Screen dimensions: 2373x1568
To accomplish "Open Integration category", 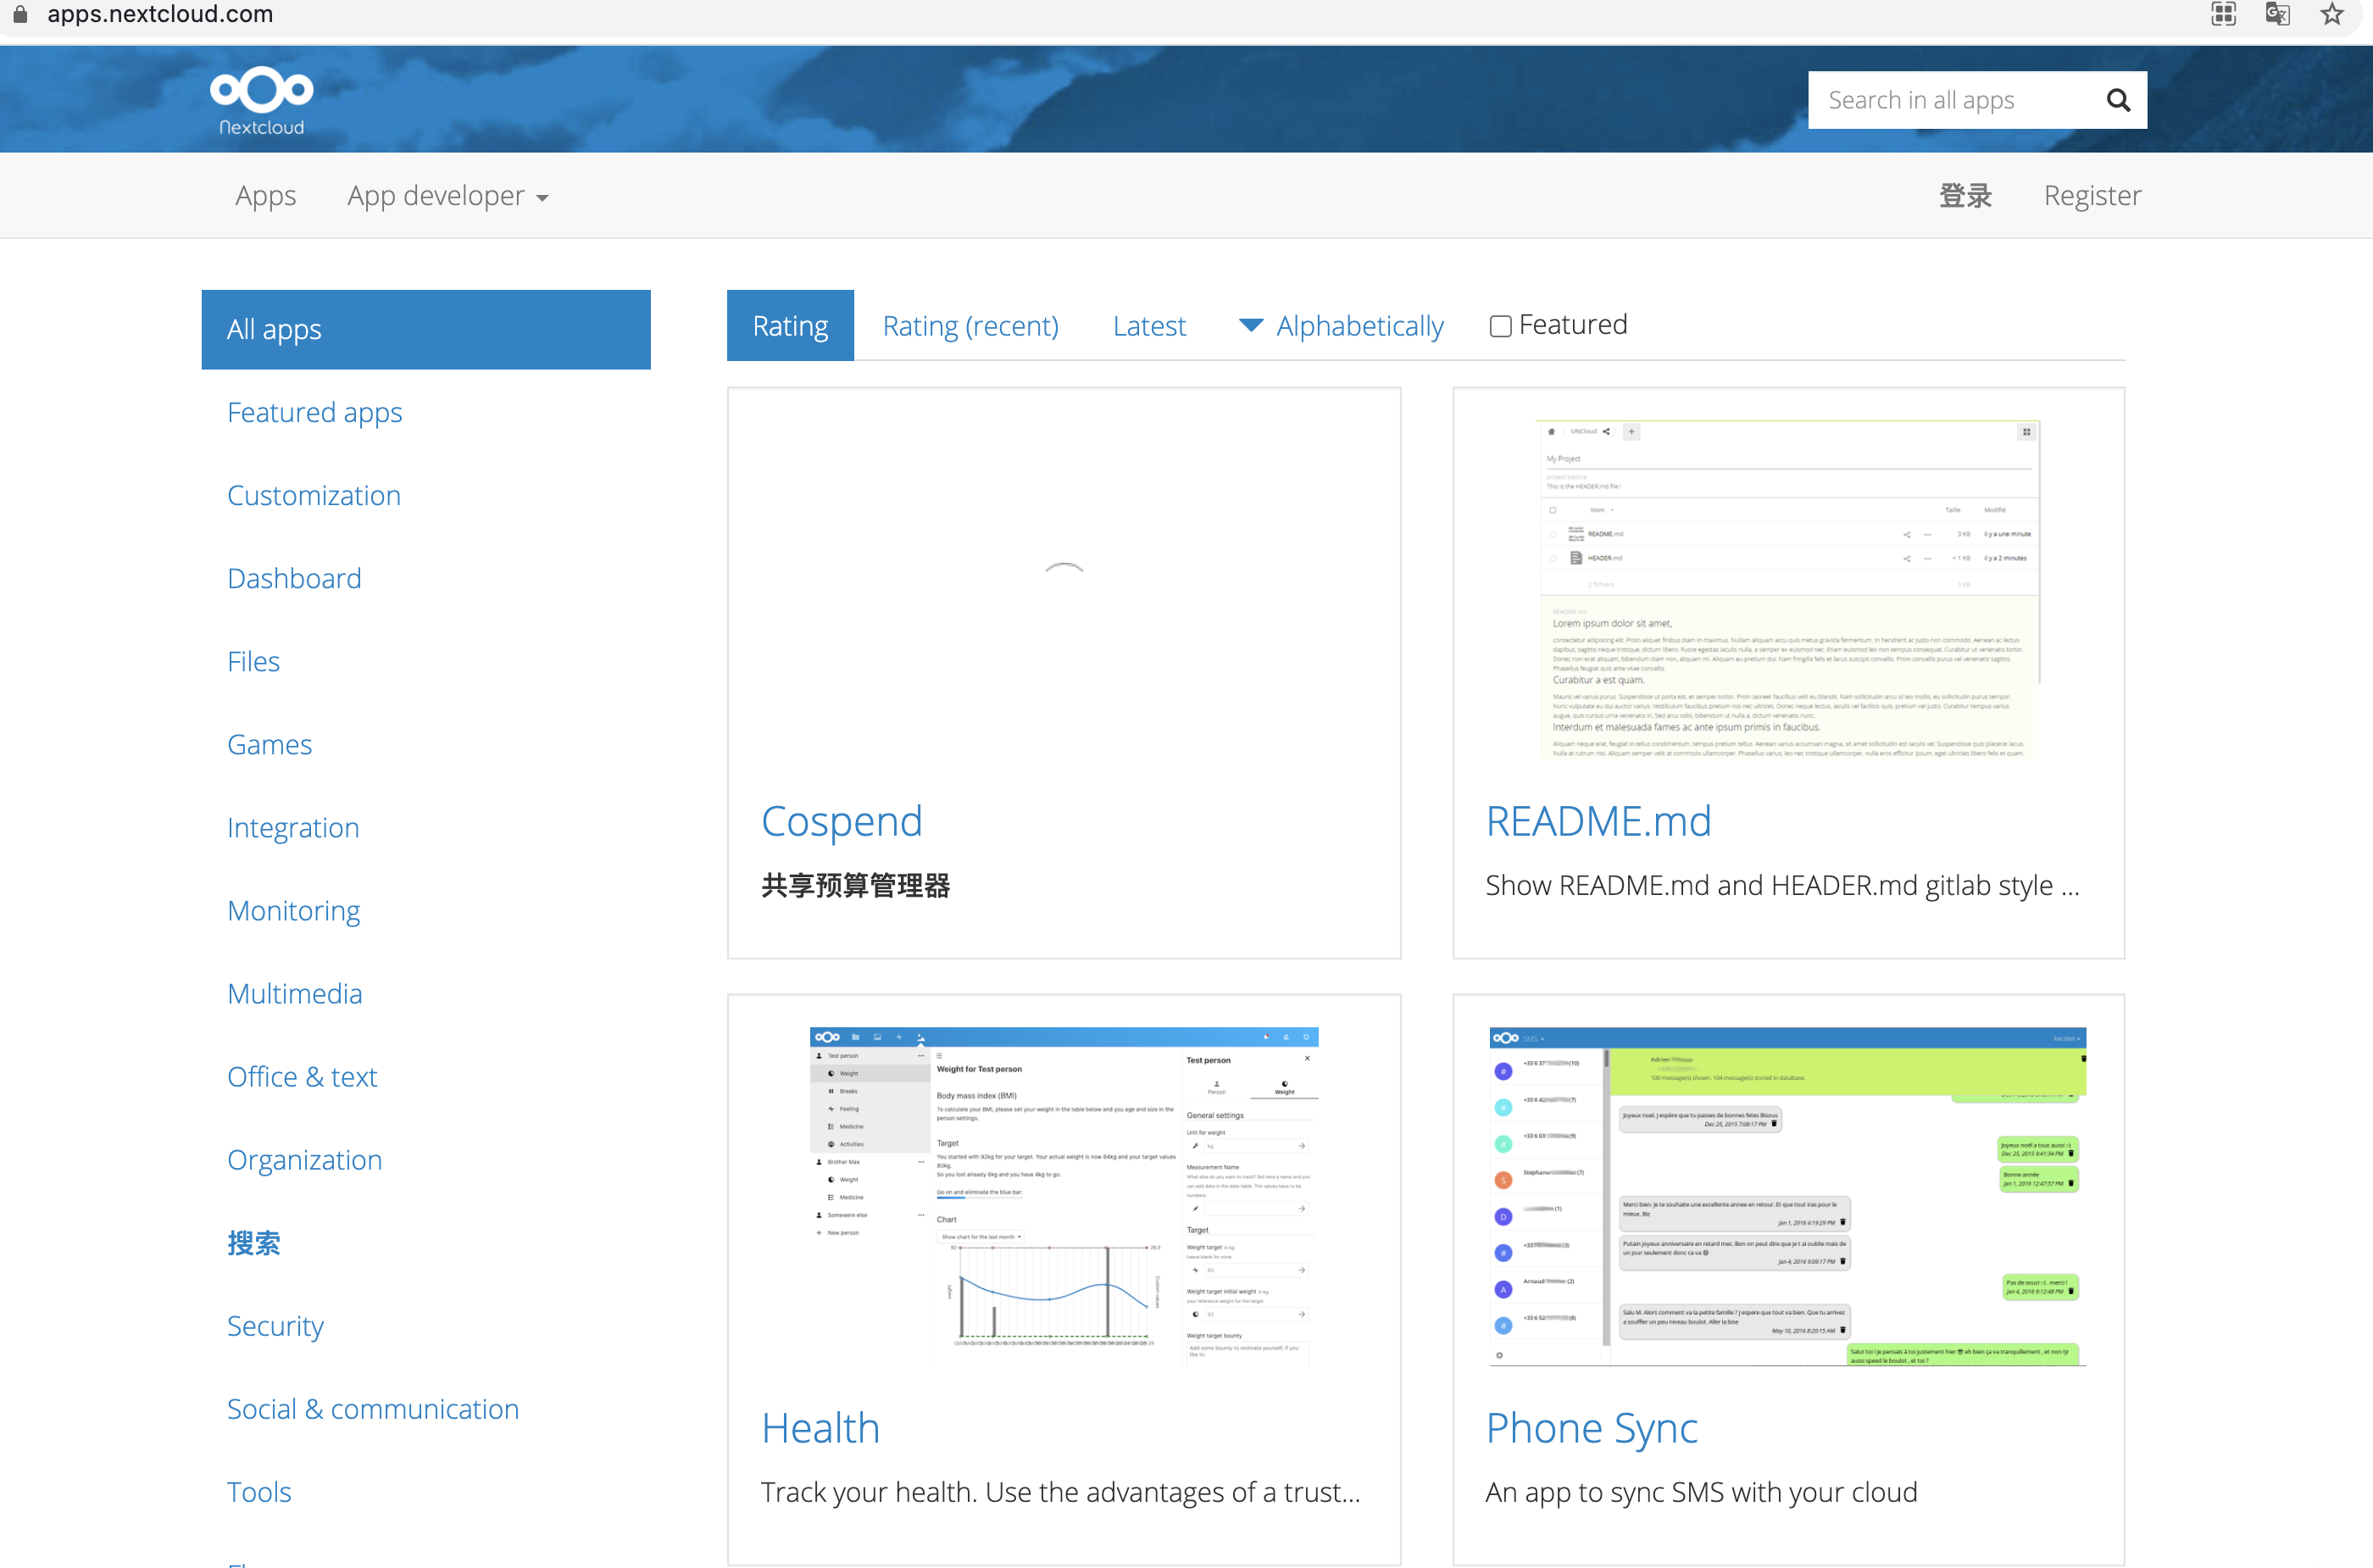I will (x=293, y=827).
